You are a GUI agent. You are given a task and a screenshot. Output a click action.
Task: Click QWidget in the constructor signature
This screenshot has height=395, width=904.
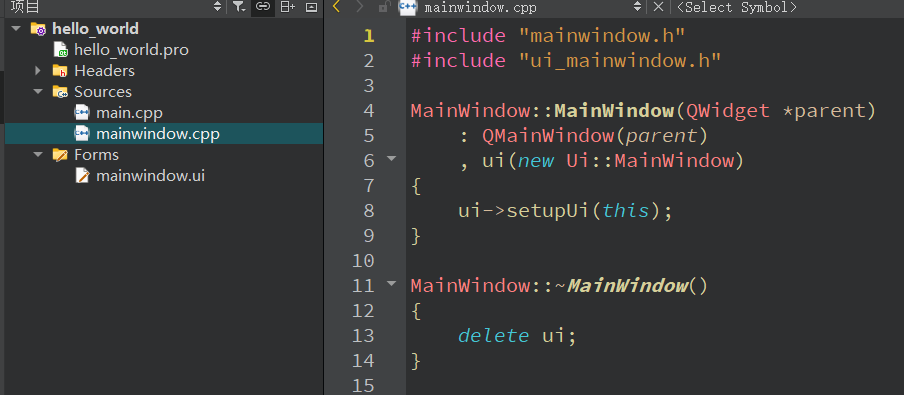728,111
